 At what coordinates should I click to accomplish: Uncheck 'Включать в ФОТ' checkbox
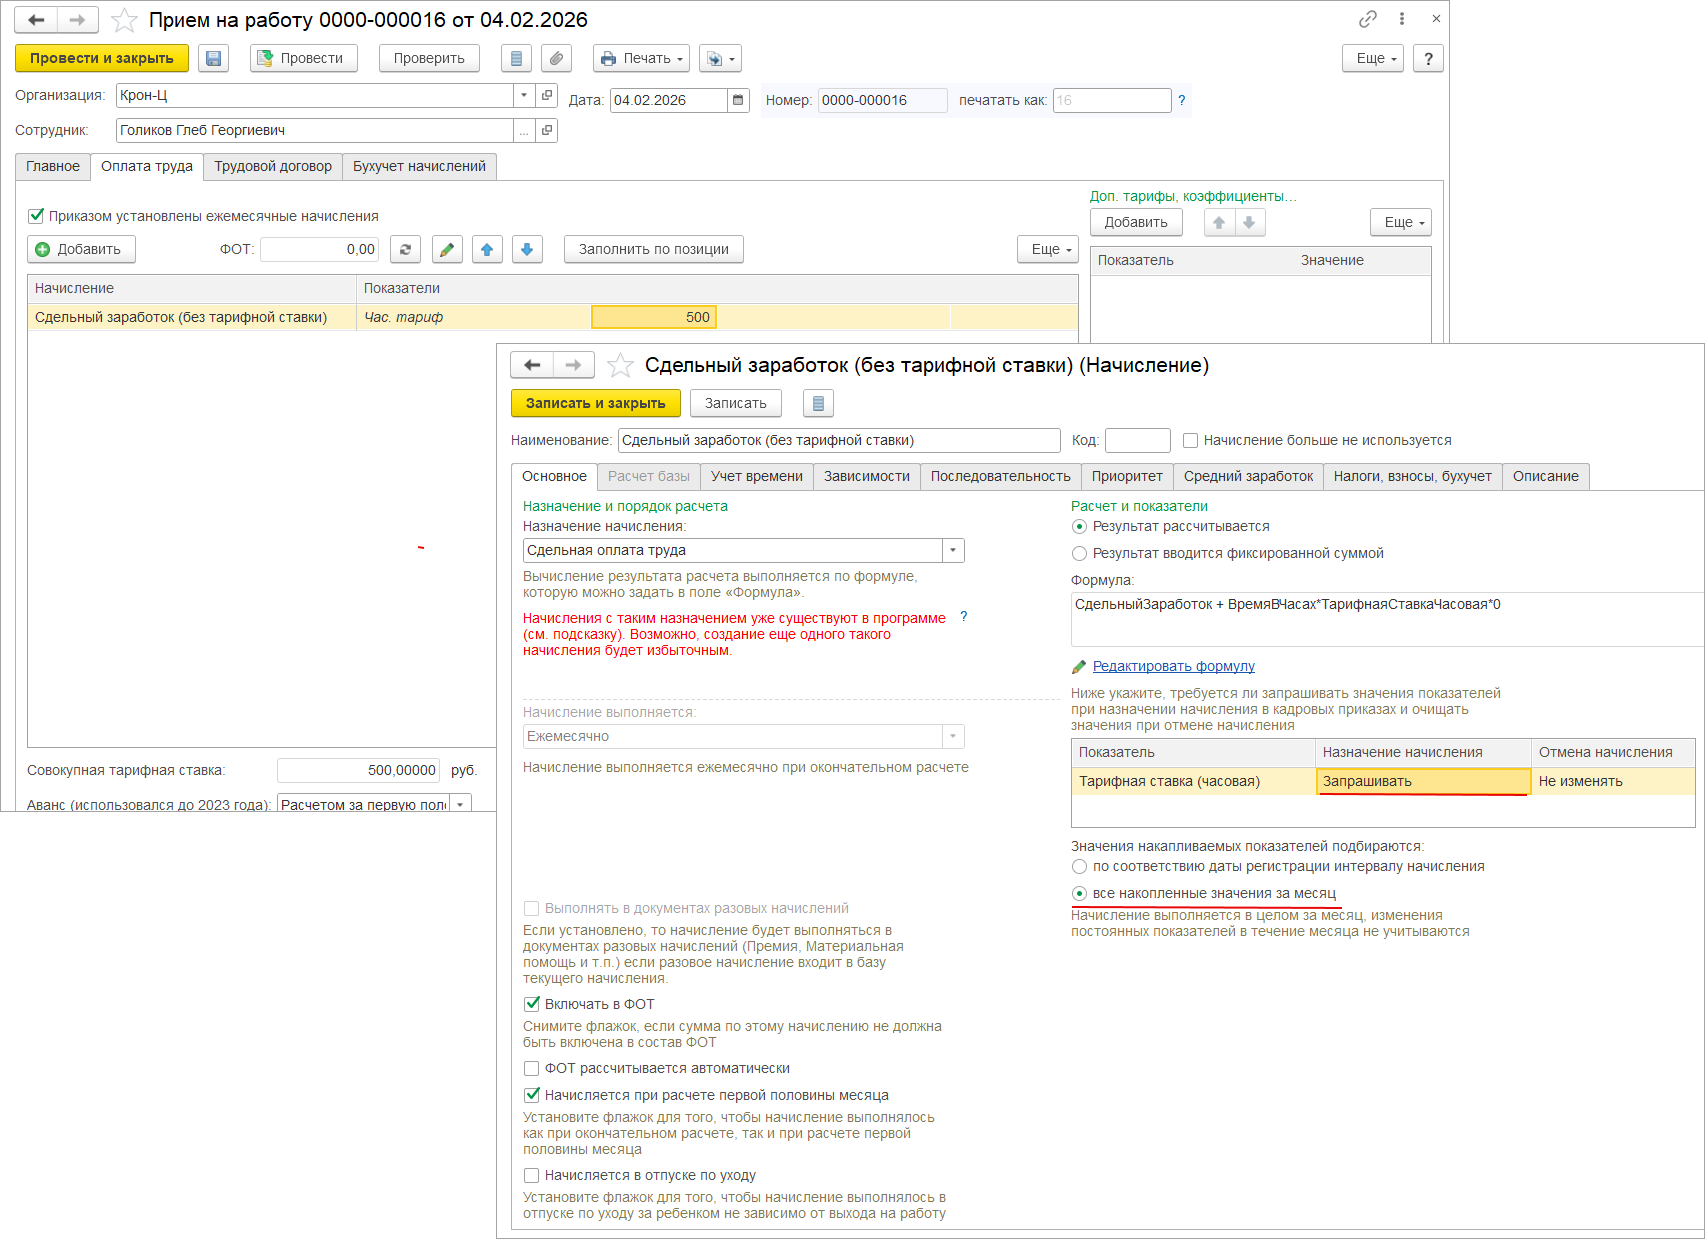point(532,1004)
